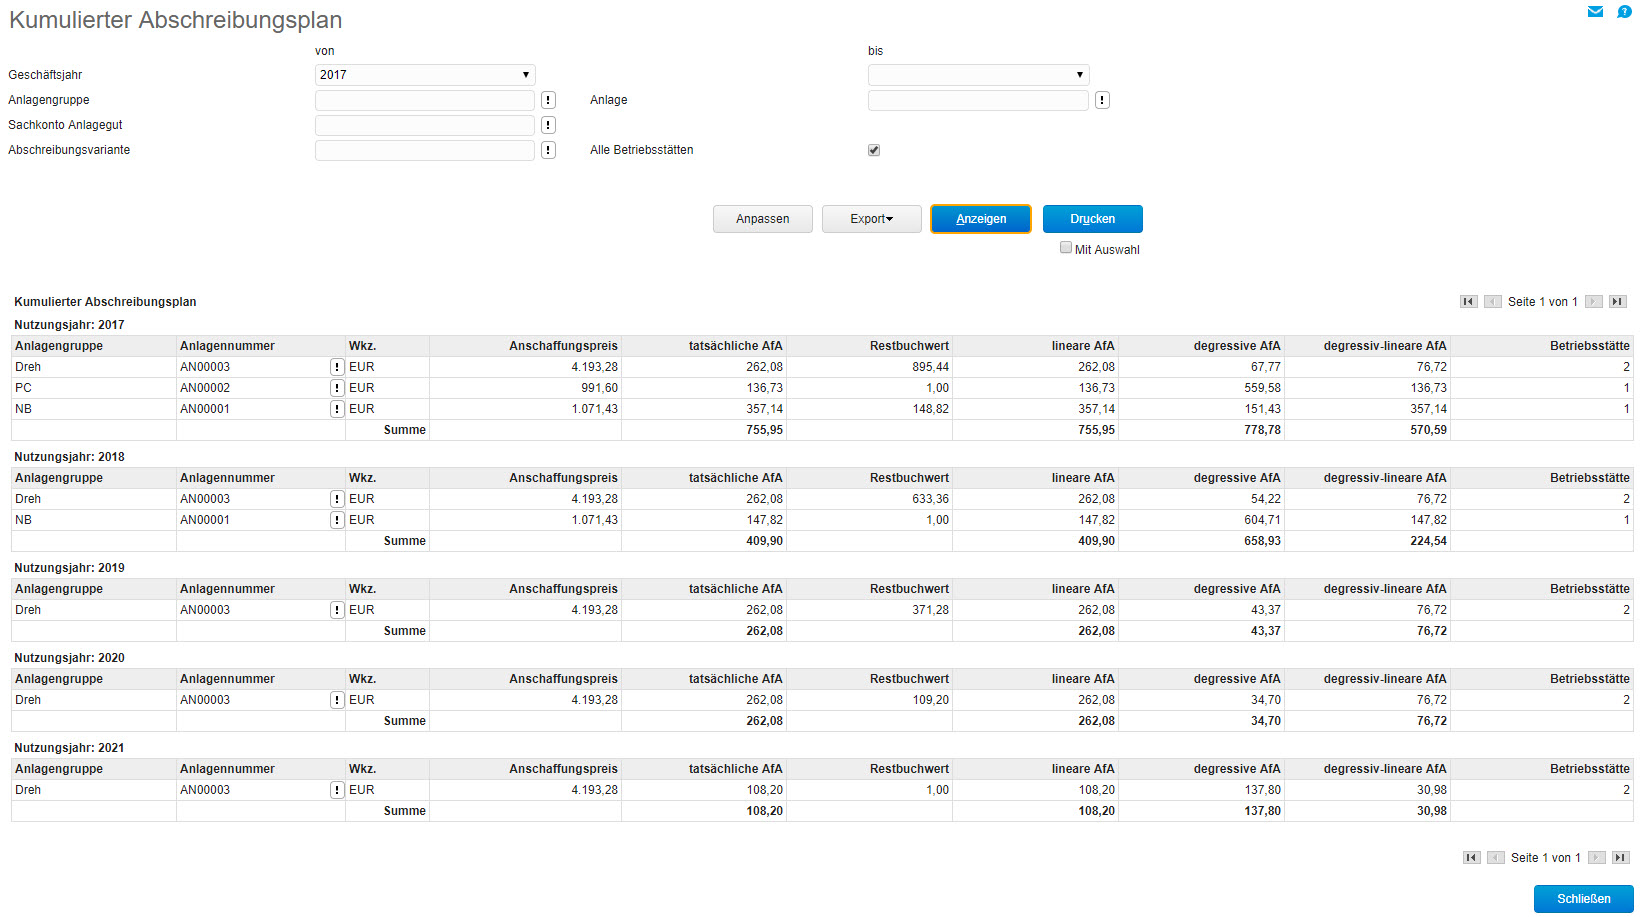Click lookup icon beside Abschreibungsvariante field
Screen dimensions: 1645x917
pos(548,150)
